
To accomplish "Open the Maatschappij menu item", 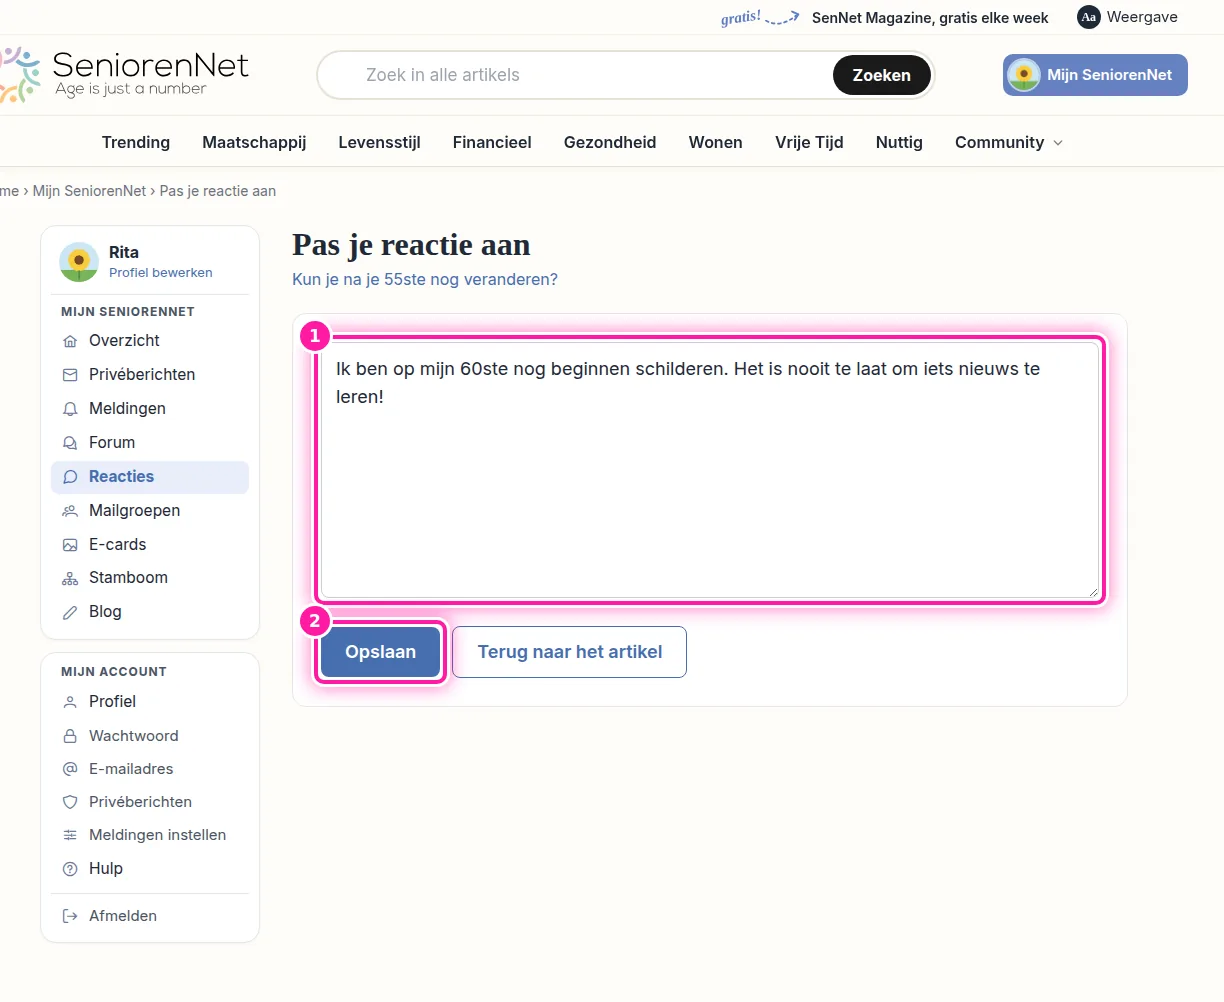I will [254, 142].
